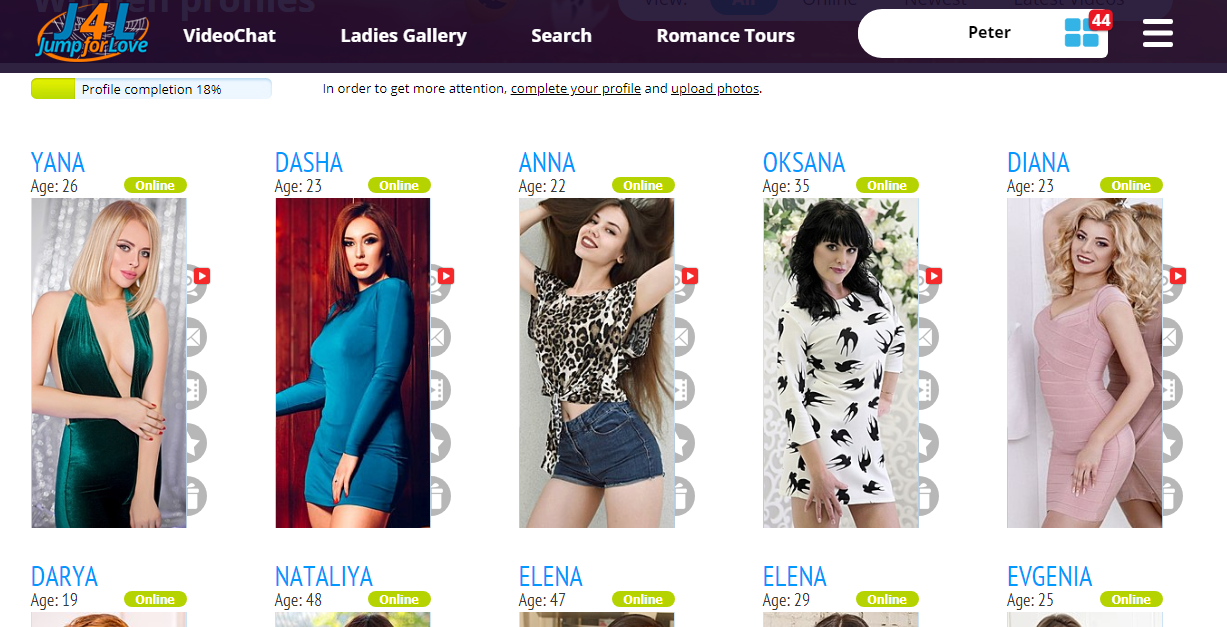
Task: Open the Peter account menu
Action: tap(989, 32)
